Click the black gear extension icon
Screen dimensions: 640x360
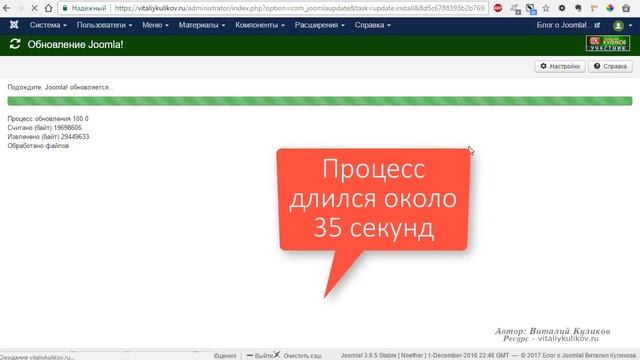(562, 8)
